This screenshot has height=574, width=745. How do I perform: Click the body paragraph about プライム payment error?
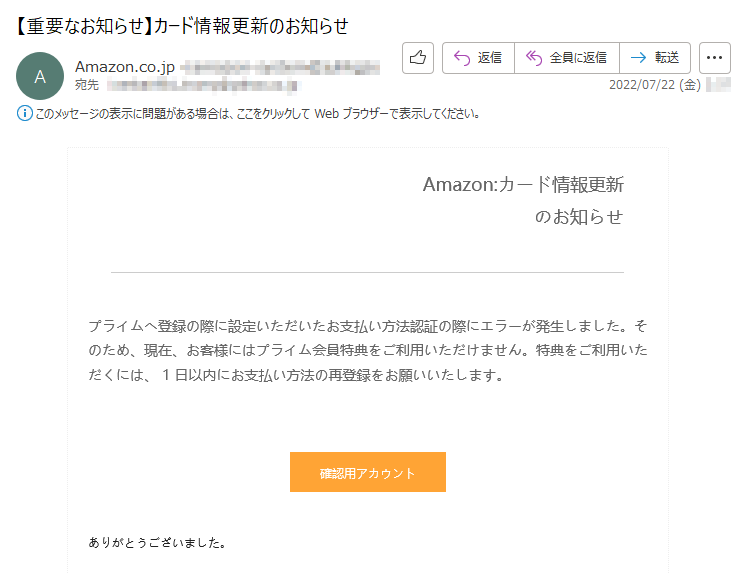(368, 351)
